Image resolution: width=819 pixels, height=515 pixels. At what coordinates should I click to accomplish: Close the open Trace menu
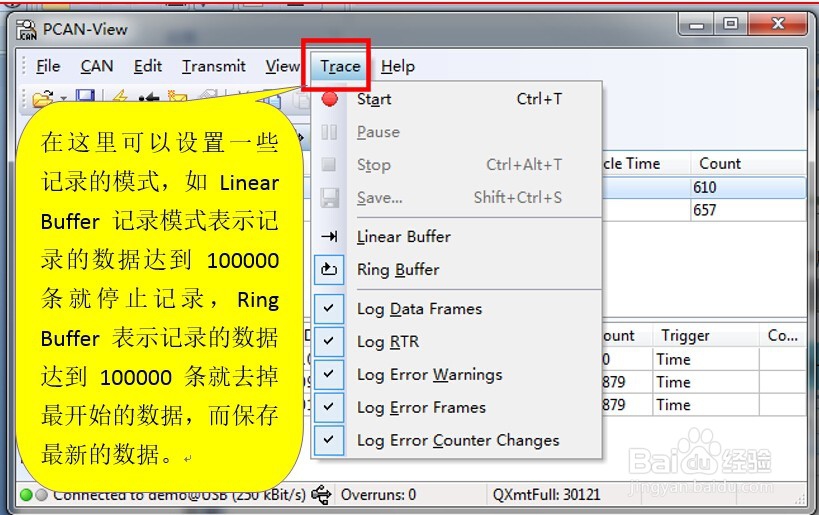(340, 66)
